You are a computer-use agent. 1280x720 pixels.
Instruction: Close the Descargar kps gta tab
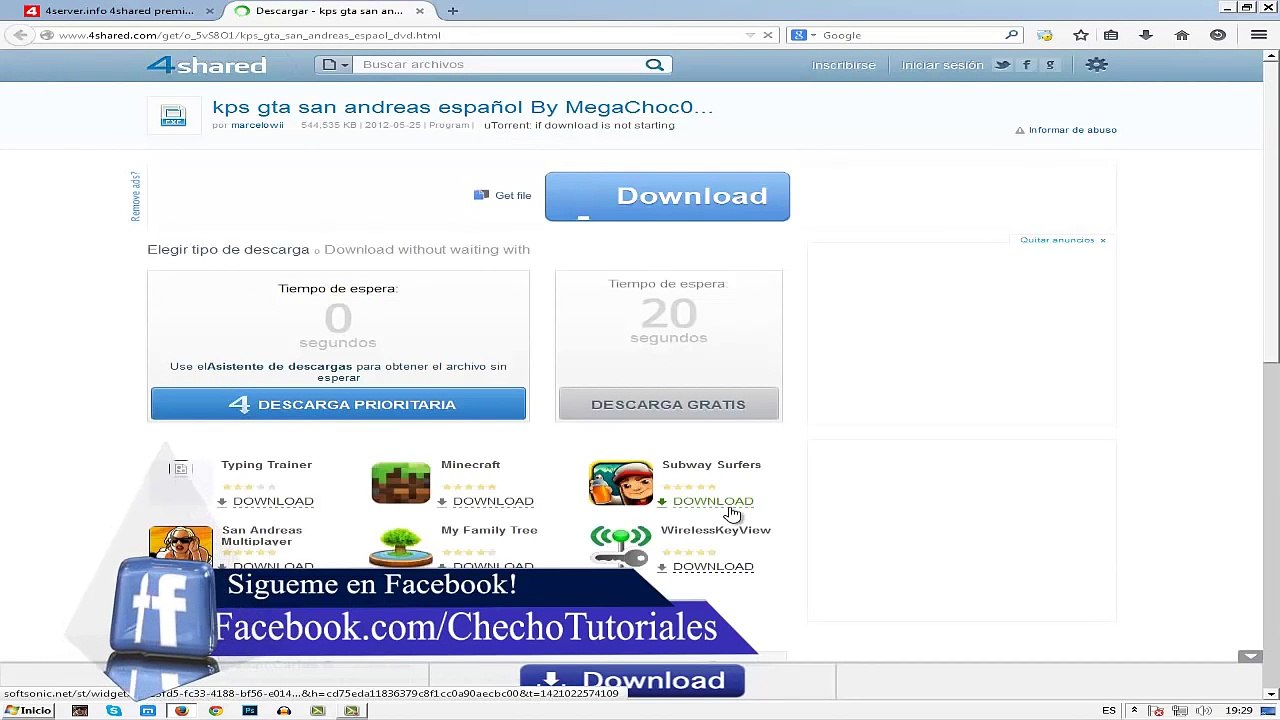click(x=420, y=11)
